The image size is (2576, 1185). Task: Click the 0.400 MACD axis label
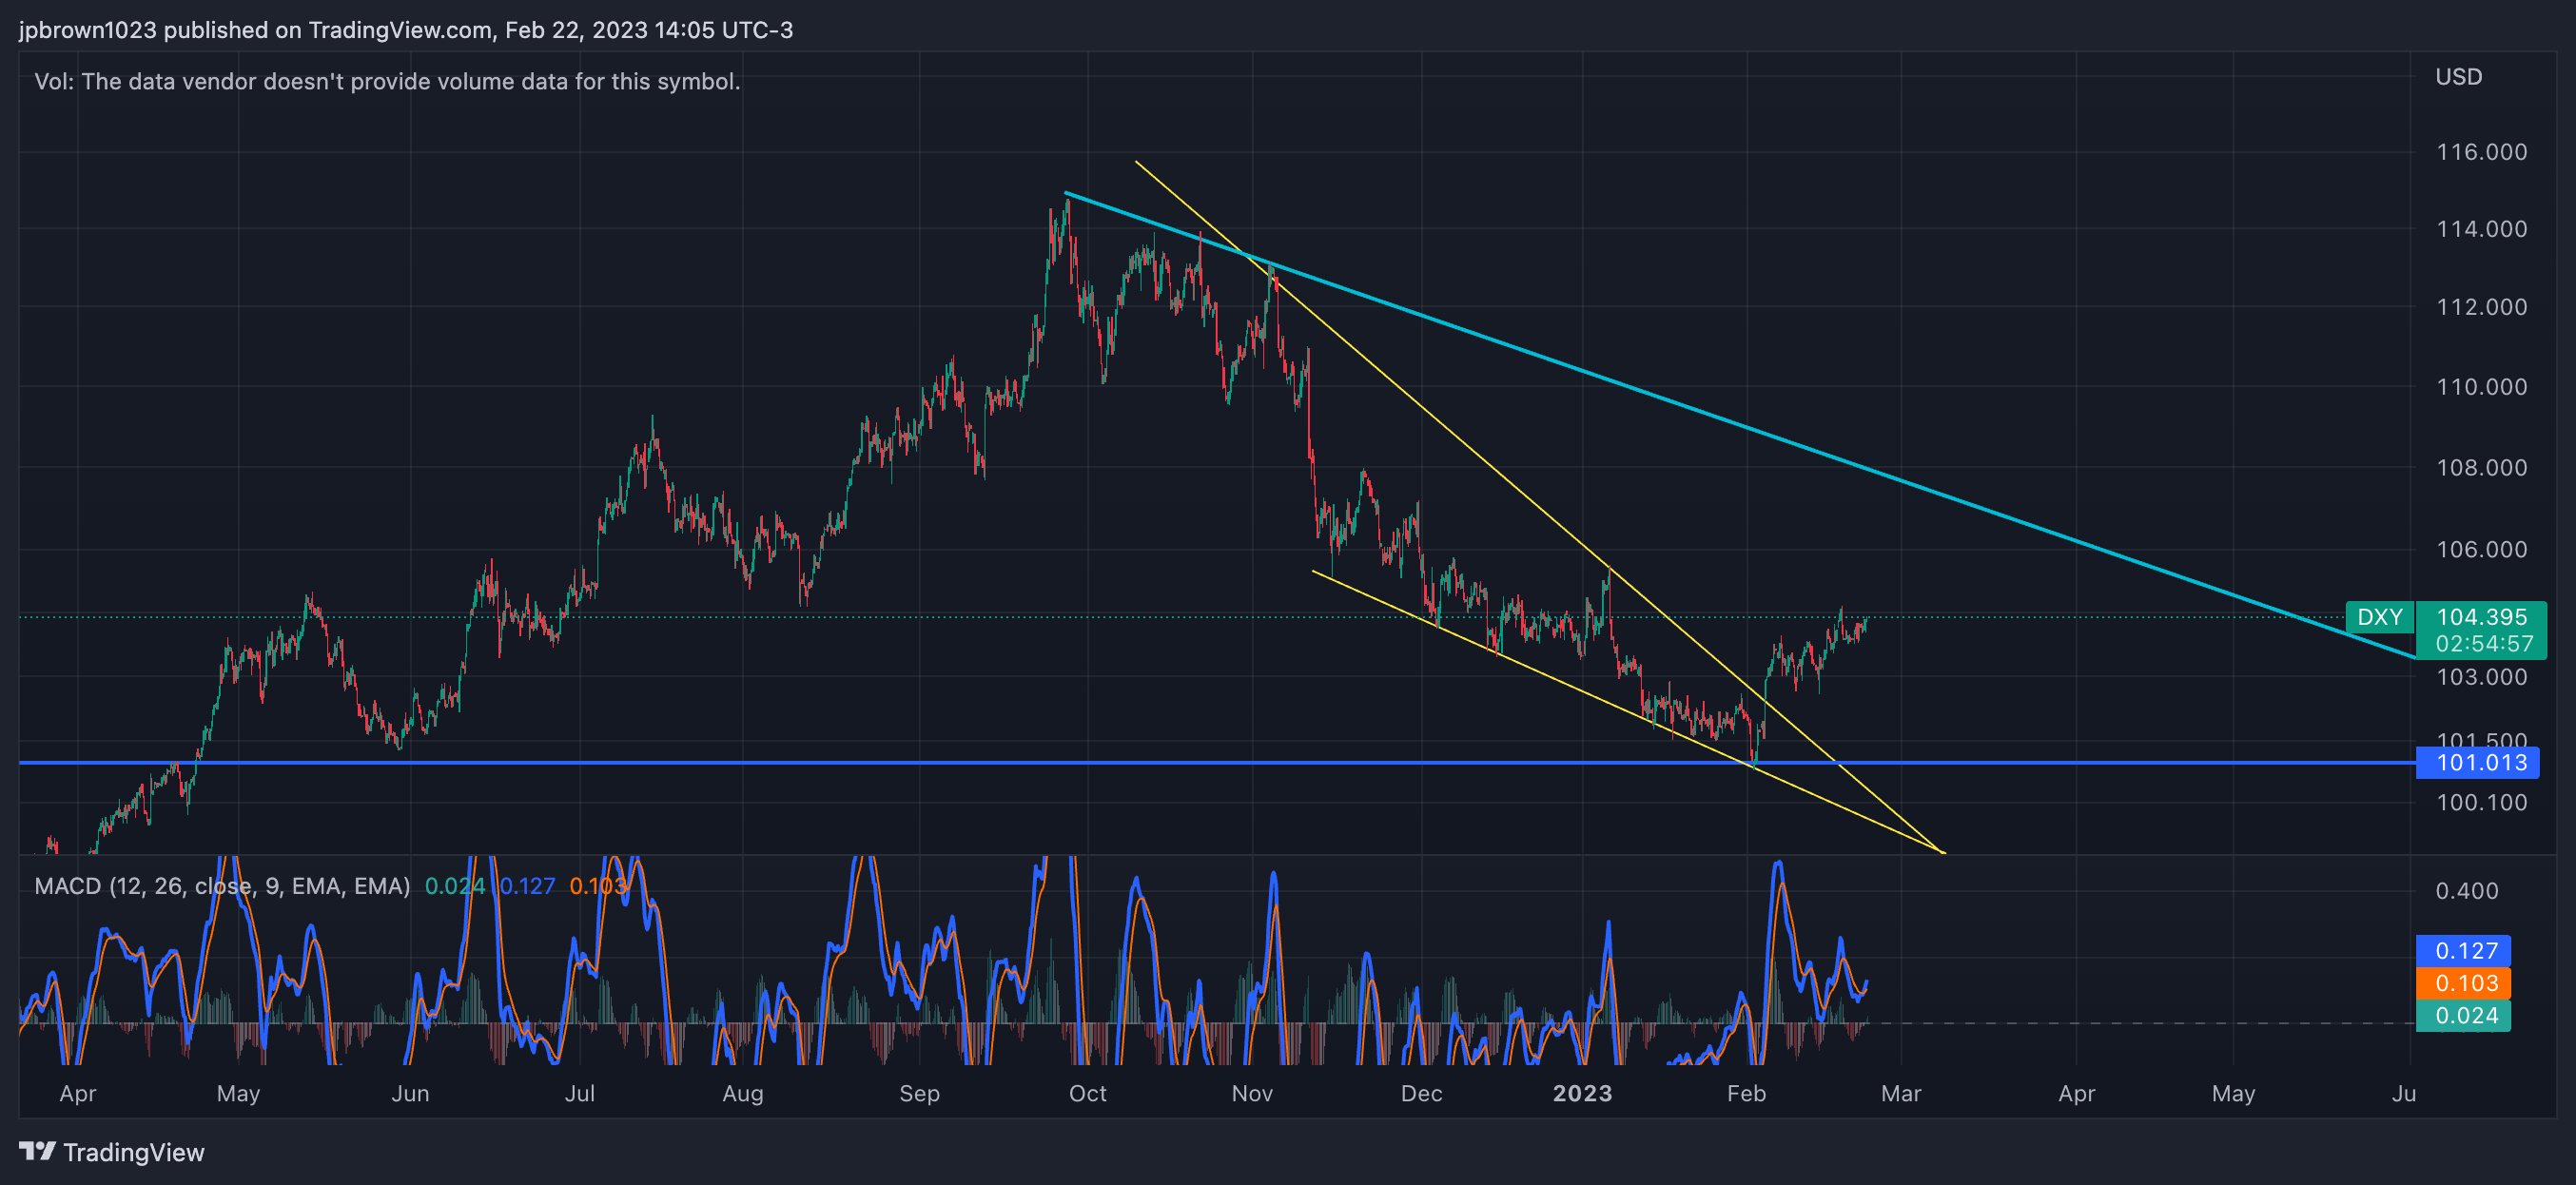point(2466,891)
